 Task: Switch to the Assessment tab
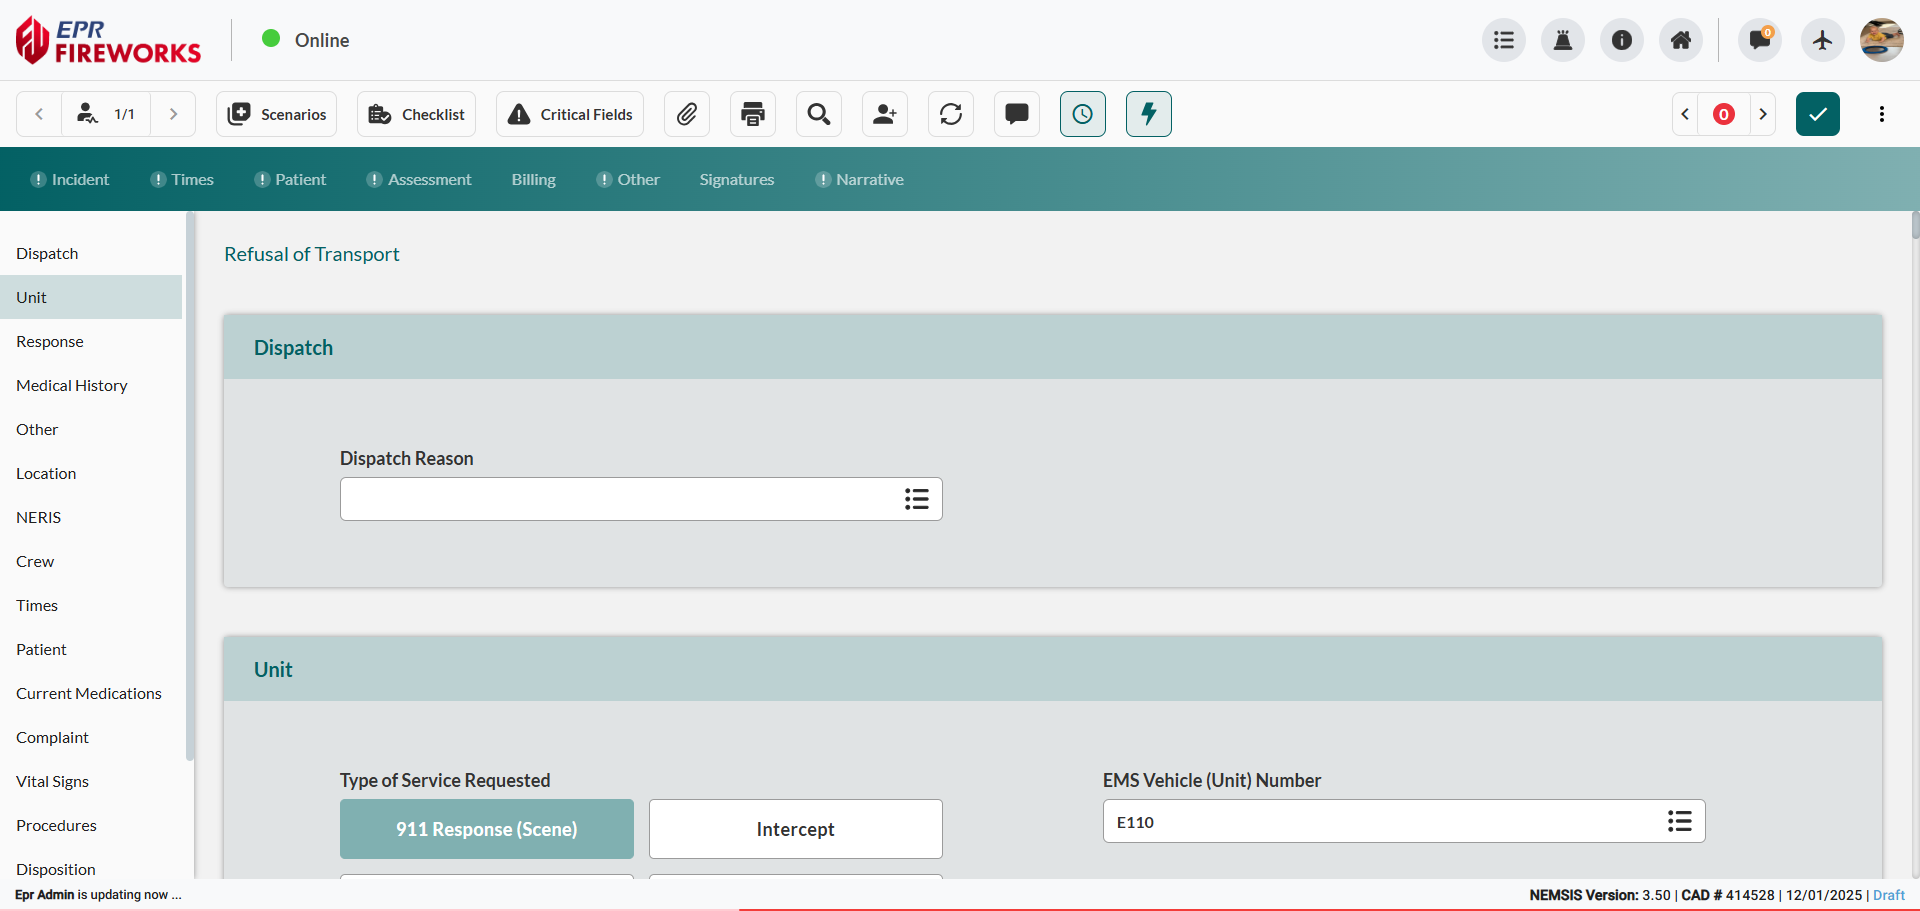(x=429, y=180)
